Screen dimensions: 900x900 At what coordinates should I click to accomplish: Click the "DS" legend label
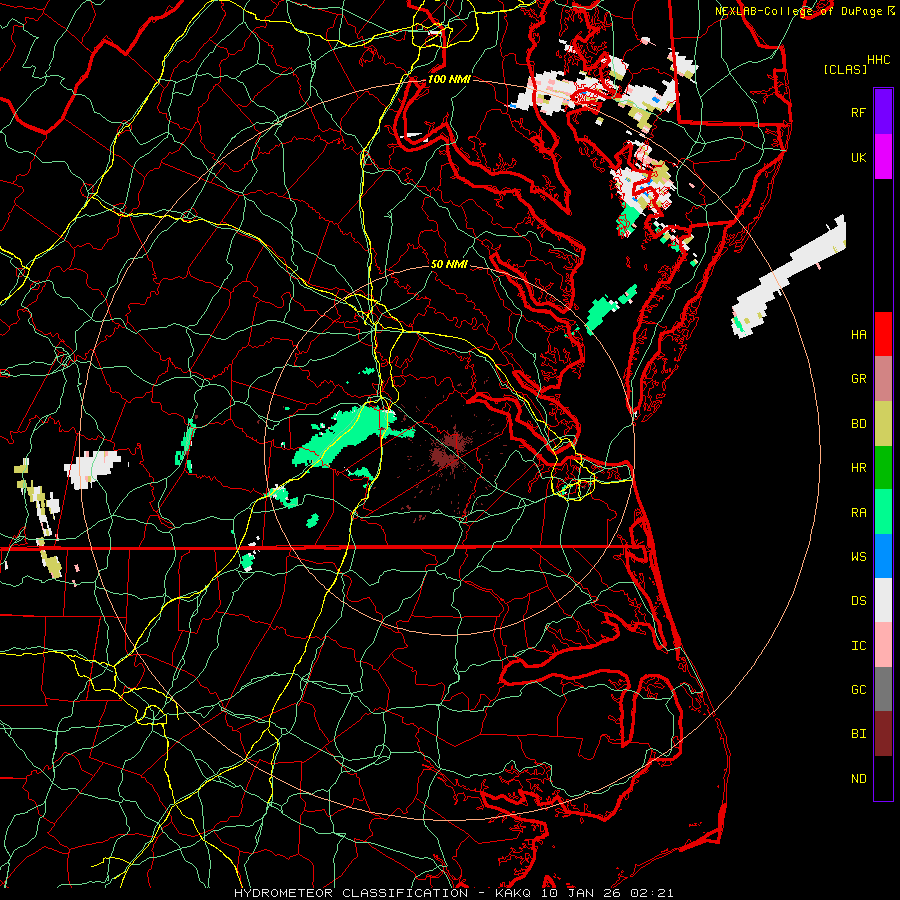pyautogui.click(x=858, y=601)
